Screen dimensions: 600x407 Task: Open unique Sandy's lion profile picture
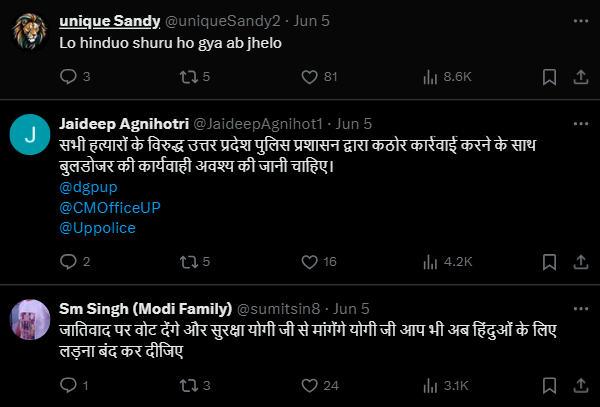(31, 32)
